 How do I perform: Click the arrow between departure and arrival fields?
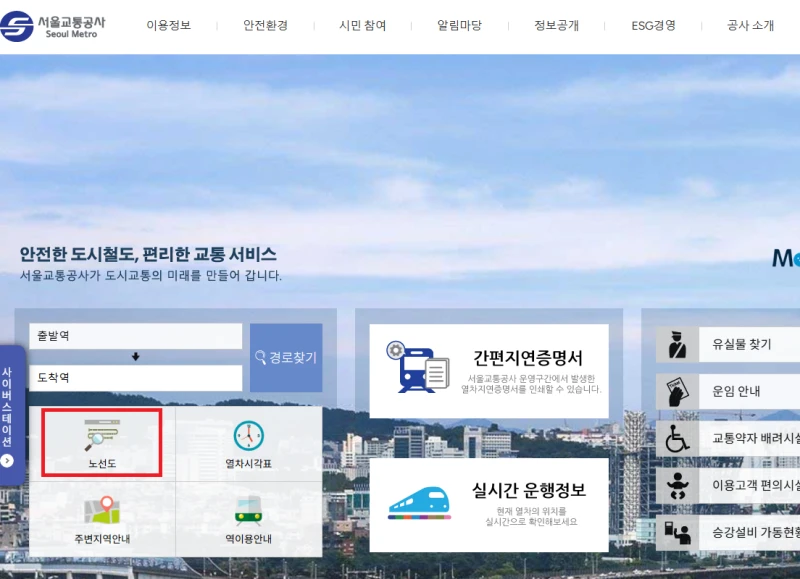tap(135, 357)
